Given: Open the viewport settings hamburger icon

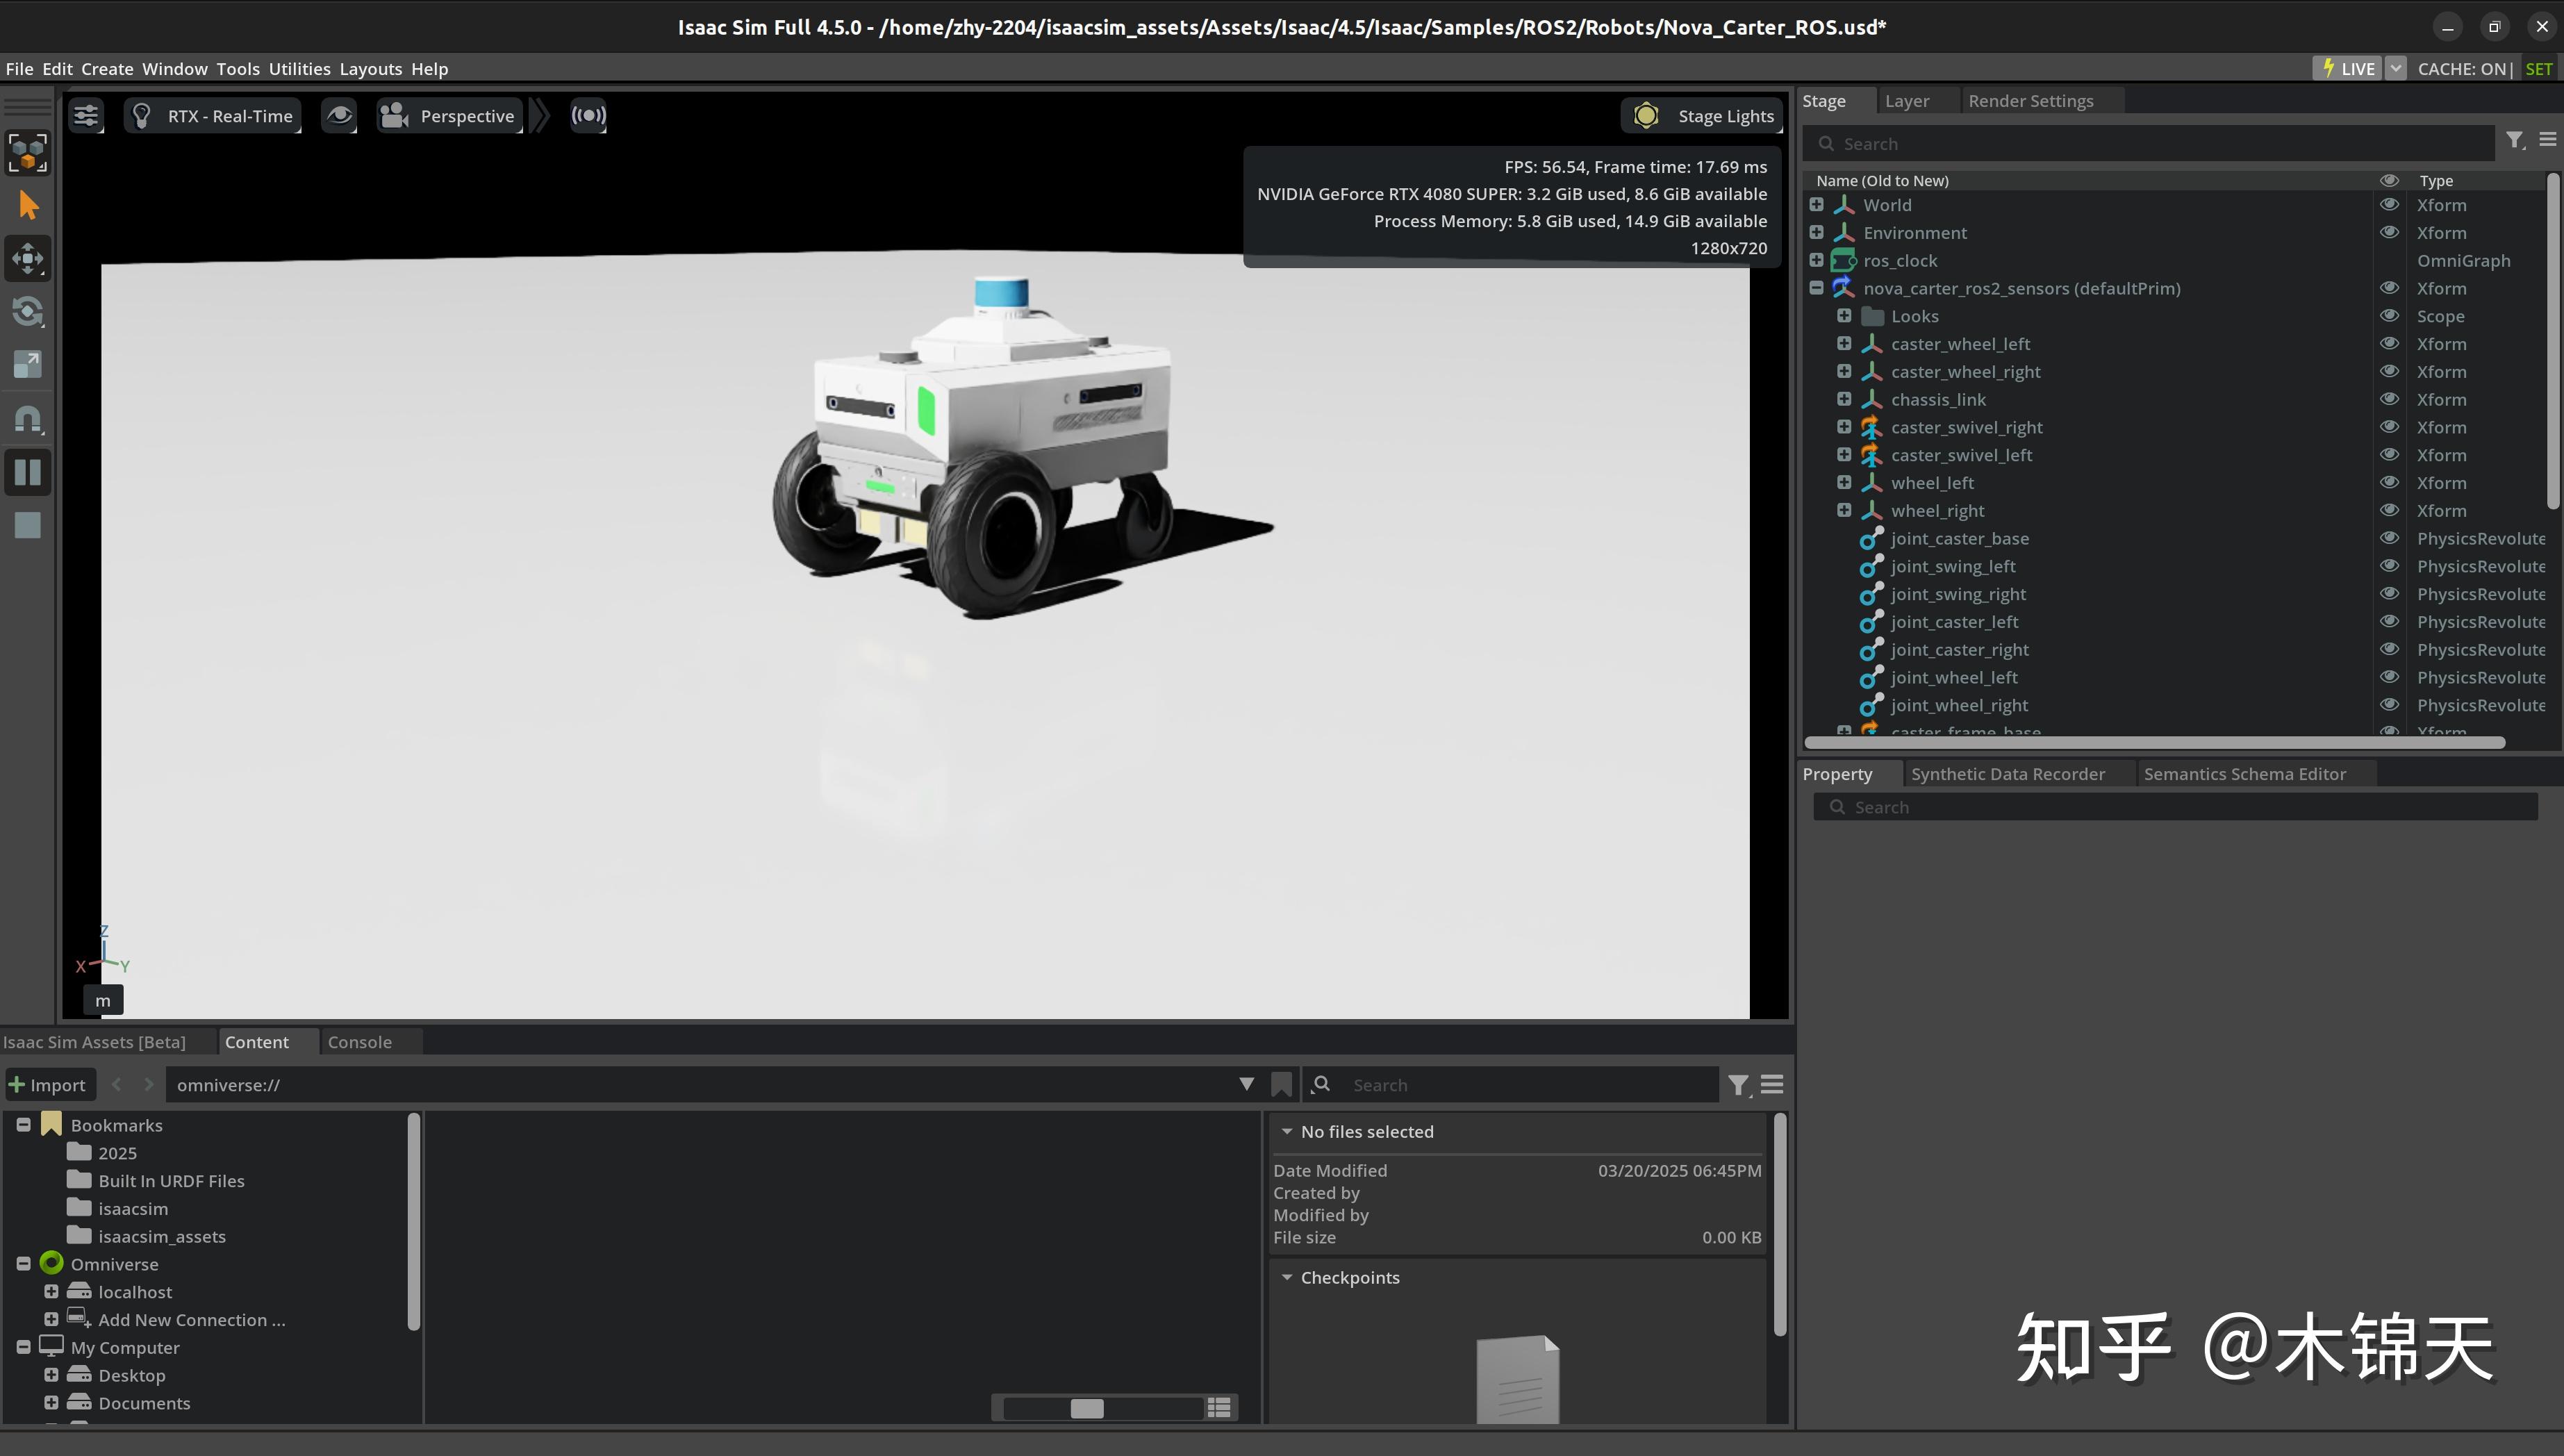Looking at the screenshot, I should [85, 115].
